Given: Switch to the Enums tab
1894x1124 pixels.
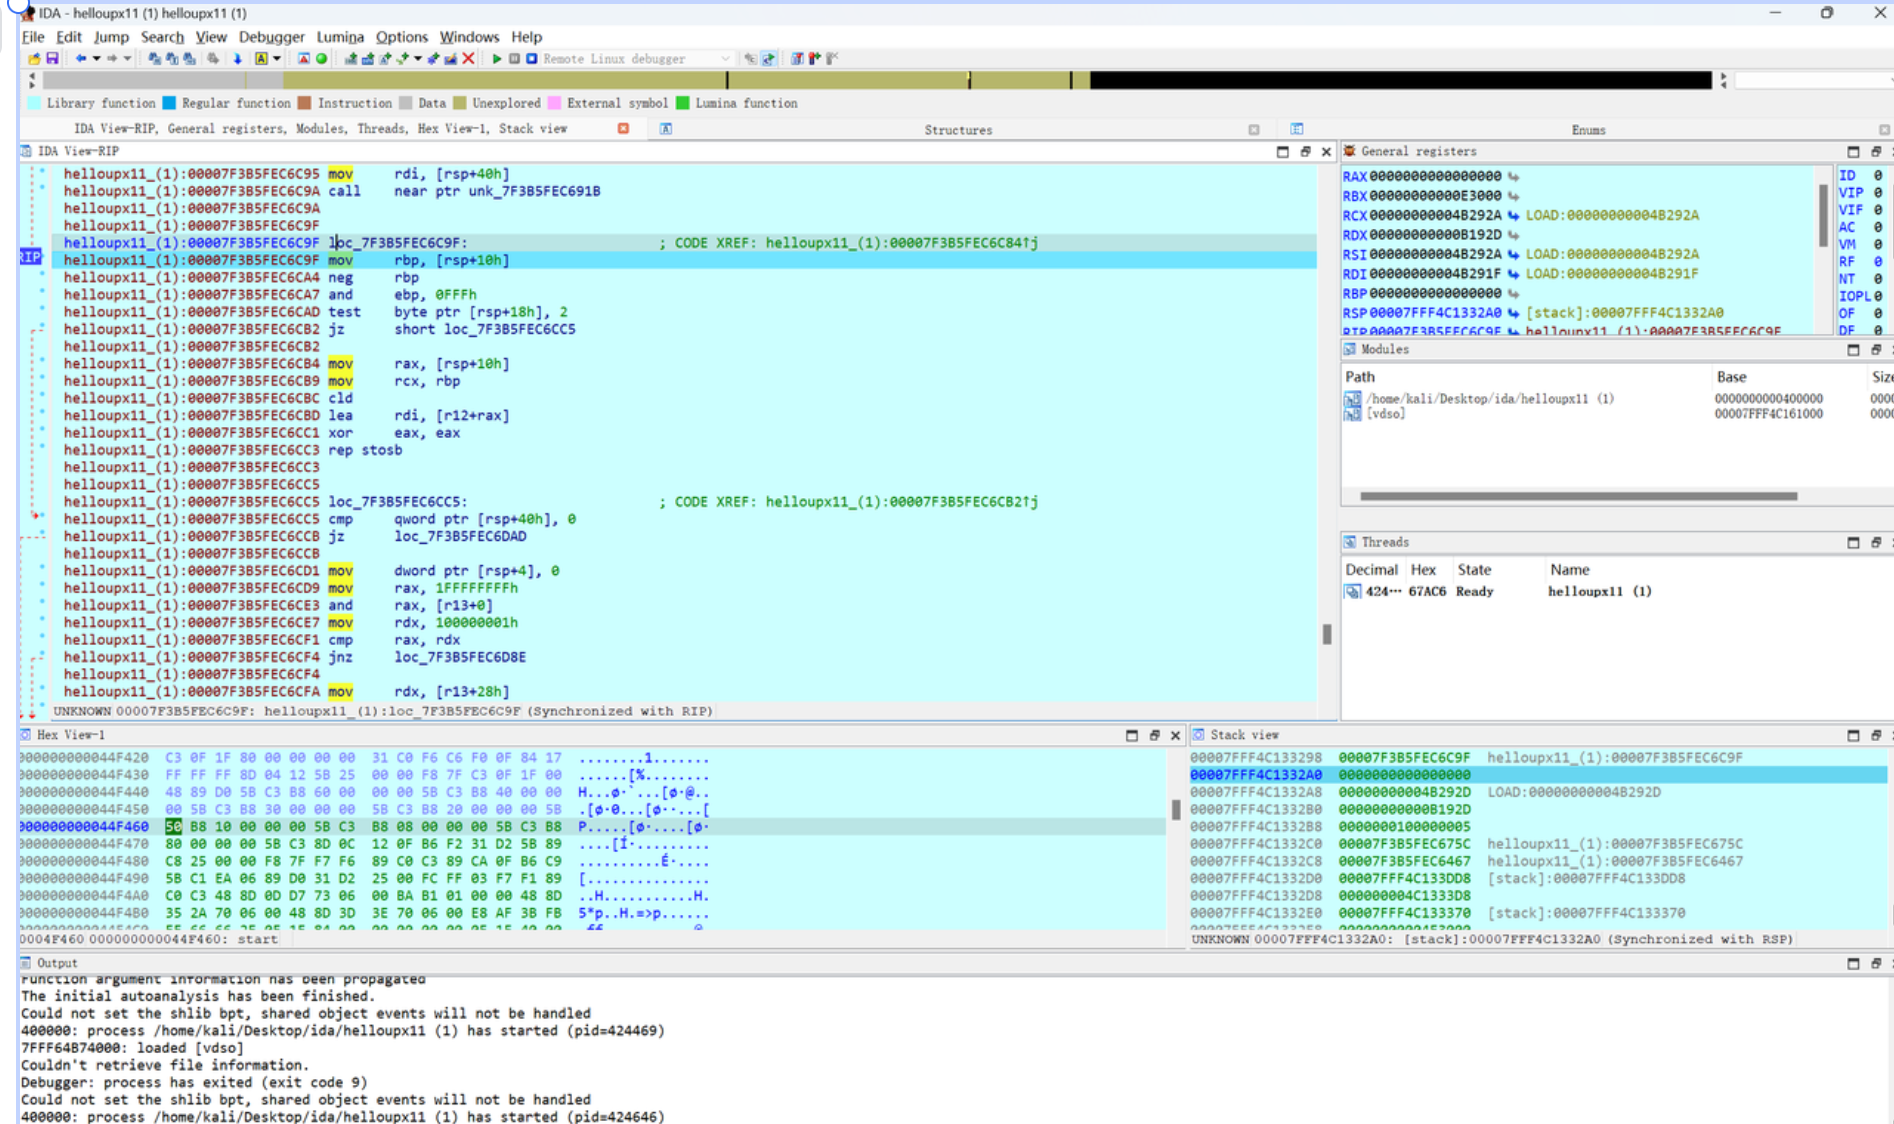Looking at the screenshot, I should 1588,130.
